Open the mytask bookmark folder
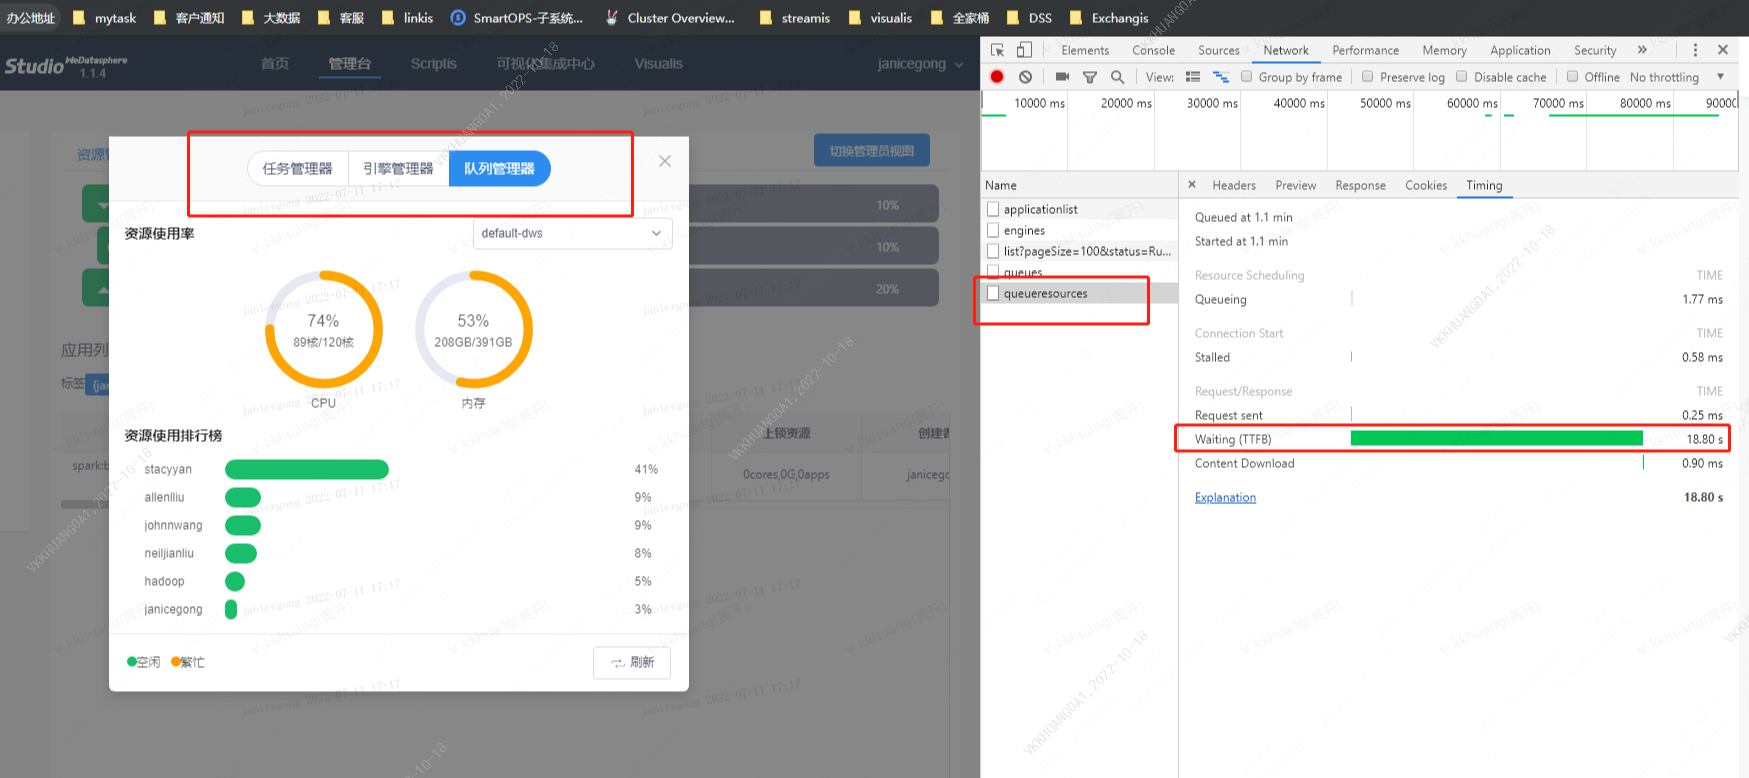1749x778 pixels. (x=105, y=18)
